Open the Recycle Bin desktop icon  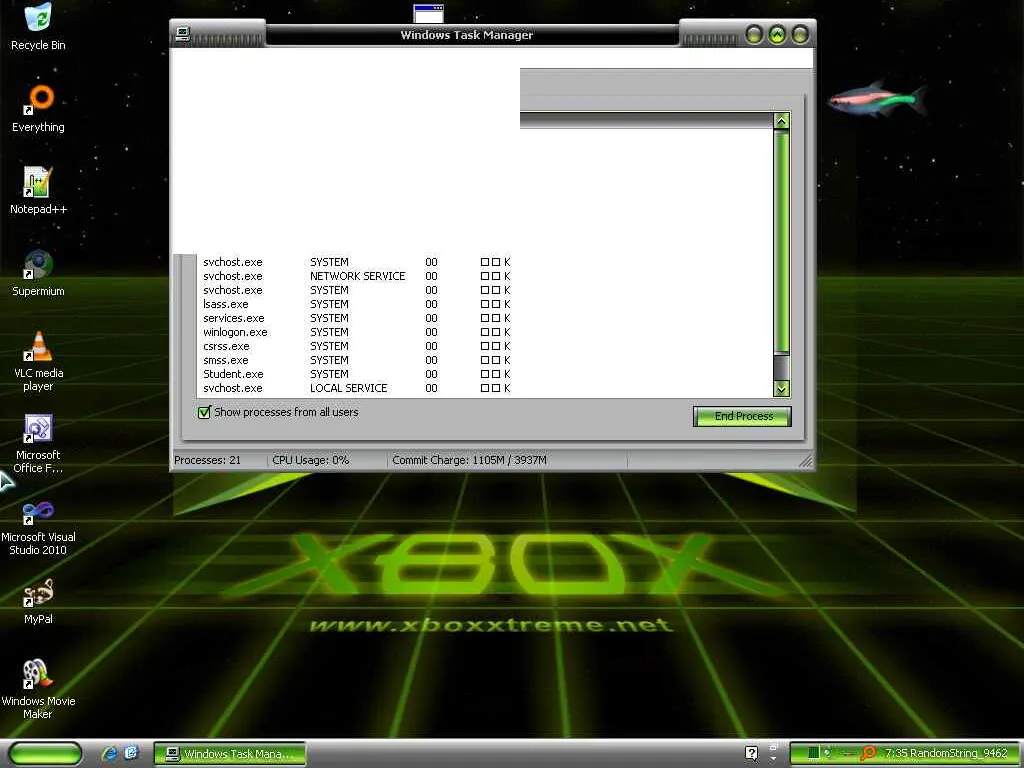click(x=38, y=26)
